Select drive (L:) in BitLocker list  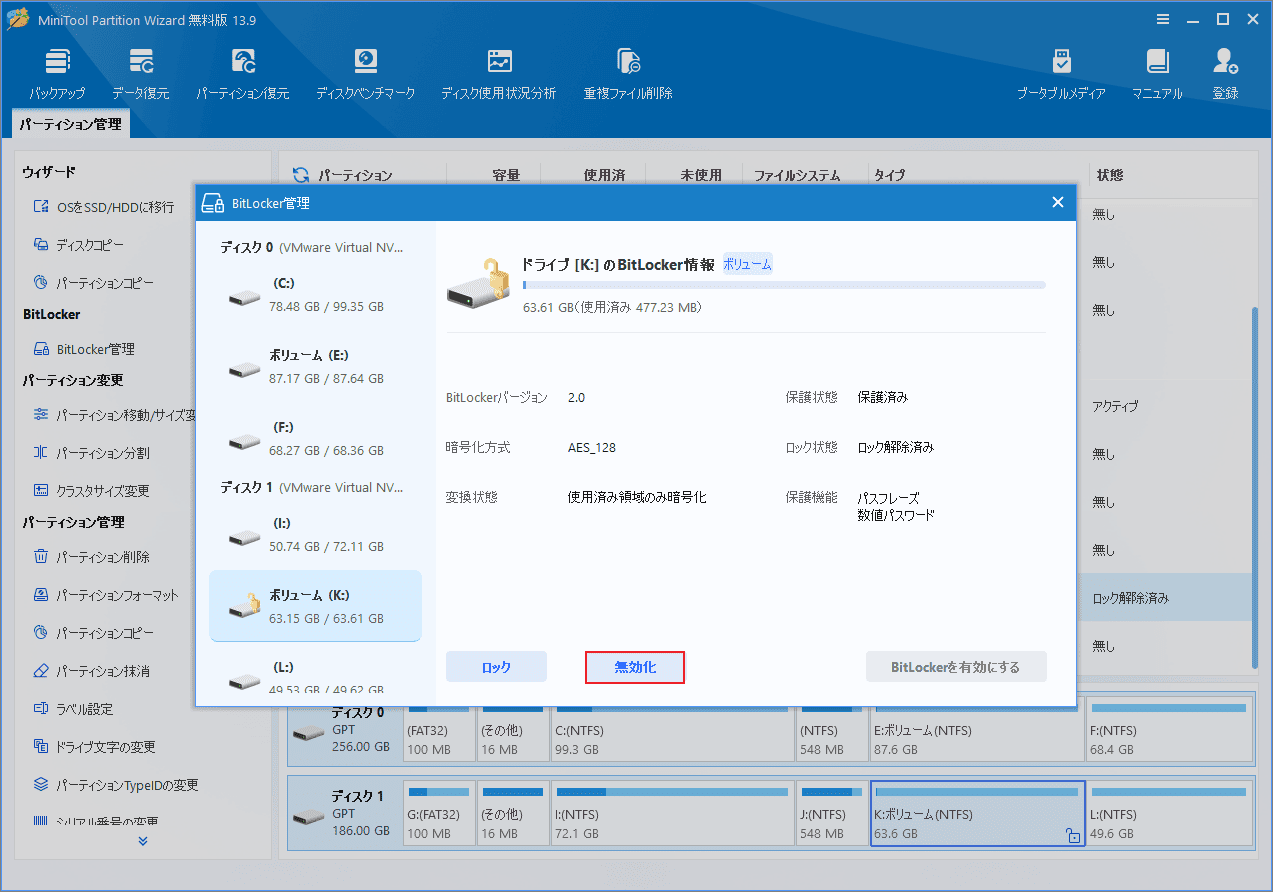click(x=315, y=677)
